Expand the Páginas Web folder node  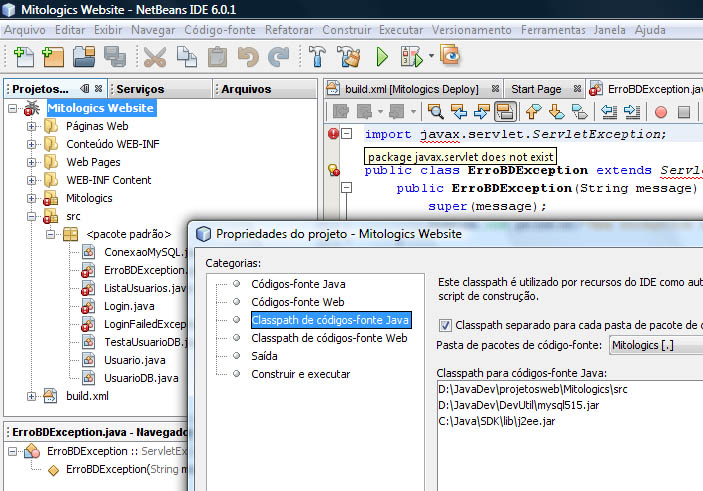pyautogui.click(x=31, y=126)
